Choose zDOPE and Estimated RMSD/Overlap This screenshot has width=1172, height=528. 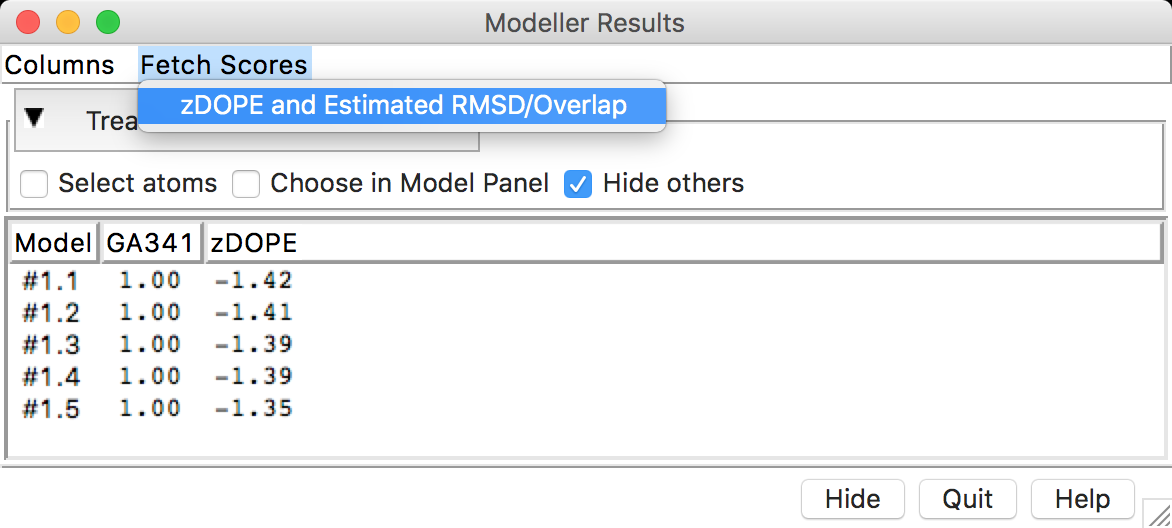402,105
